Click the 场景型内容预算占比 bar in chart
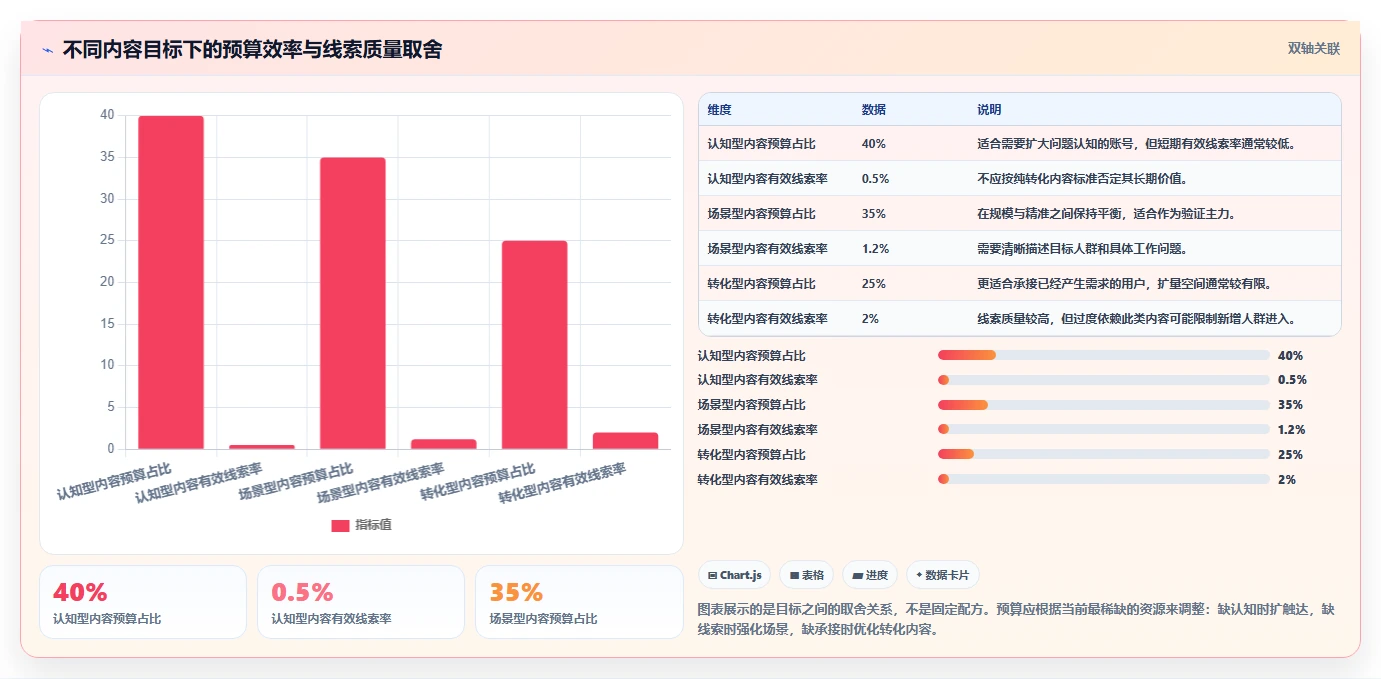 pyautogui.click(x=353, y=303)
